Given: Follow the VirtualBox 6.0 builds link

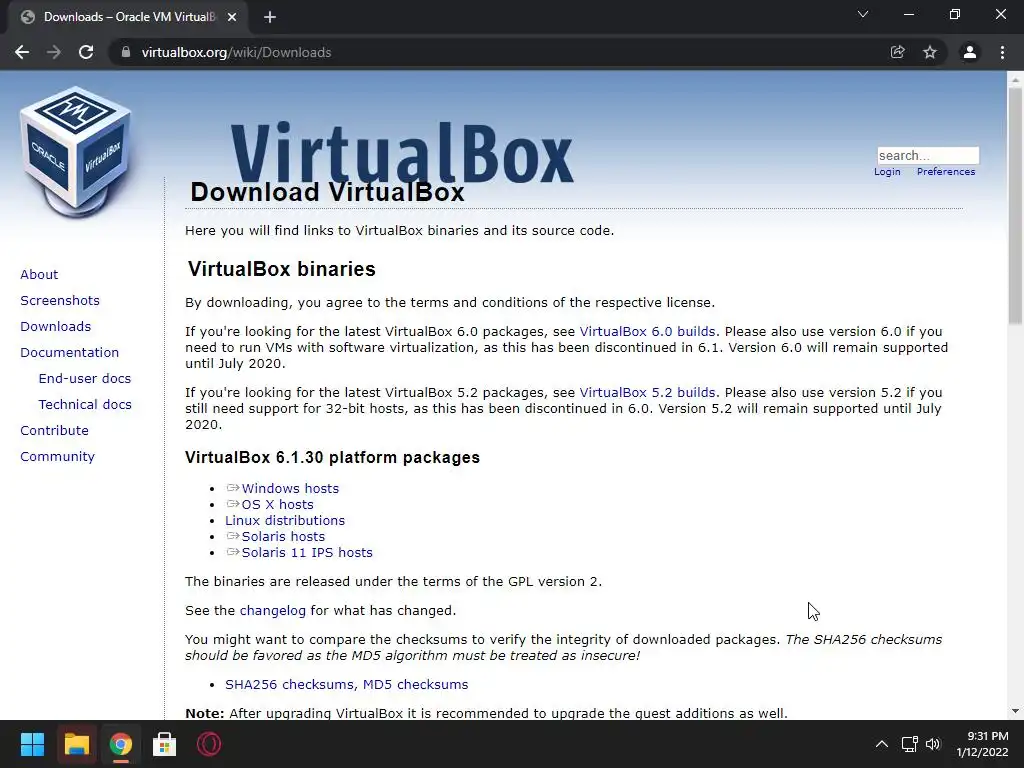Looking at the screenshot, I should point(647,332).
